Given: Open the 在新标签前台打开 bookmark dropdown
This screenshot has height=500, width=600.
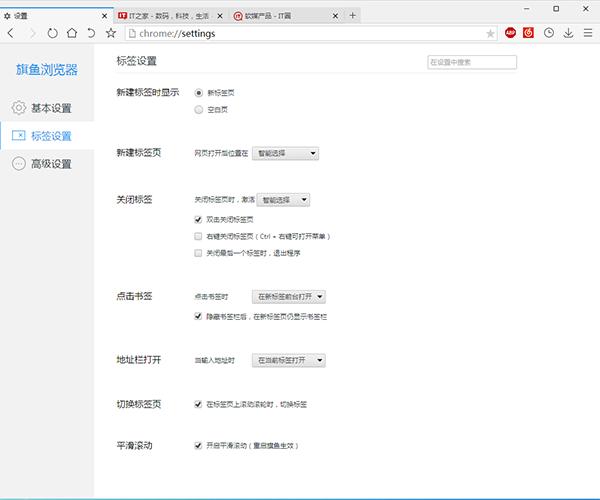Looking at the screenshot, I should tap(290, 297).
